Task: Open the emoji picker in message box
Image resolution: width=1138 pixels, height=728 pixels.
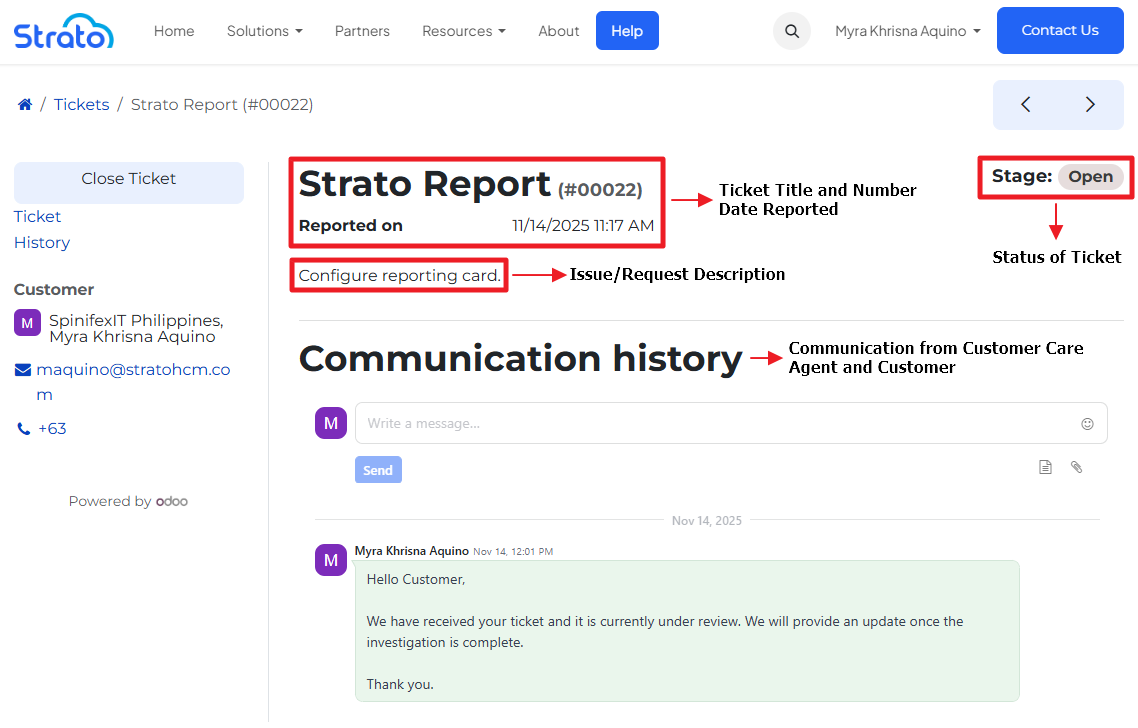Action: click(x=1087, y=424)
